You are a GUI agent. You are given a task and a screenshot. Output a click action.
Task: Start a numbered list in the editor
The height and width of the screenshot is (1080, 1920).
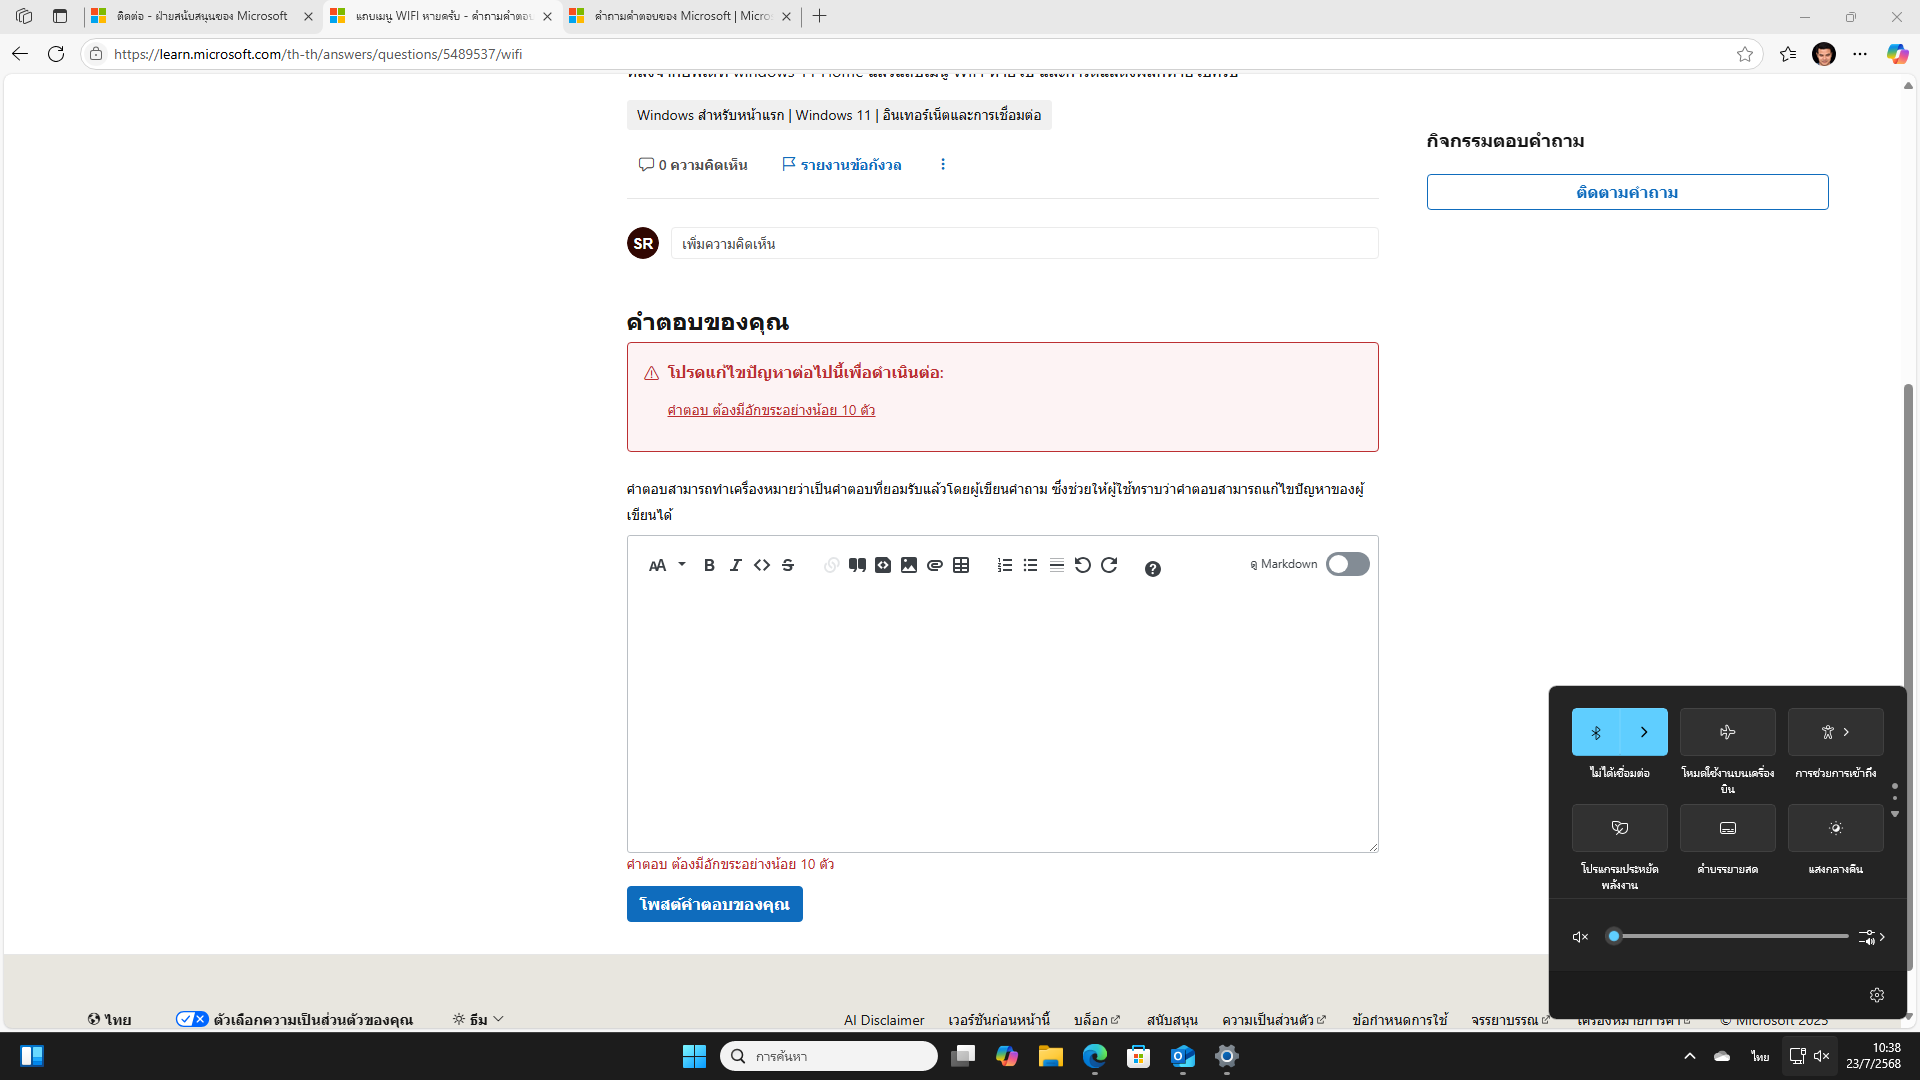click(1005, 565)
